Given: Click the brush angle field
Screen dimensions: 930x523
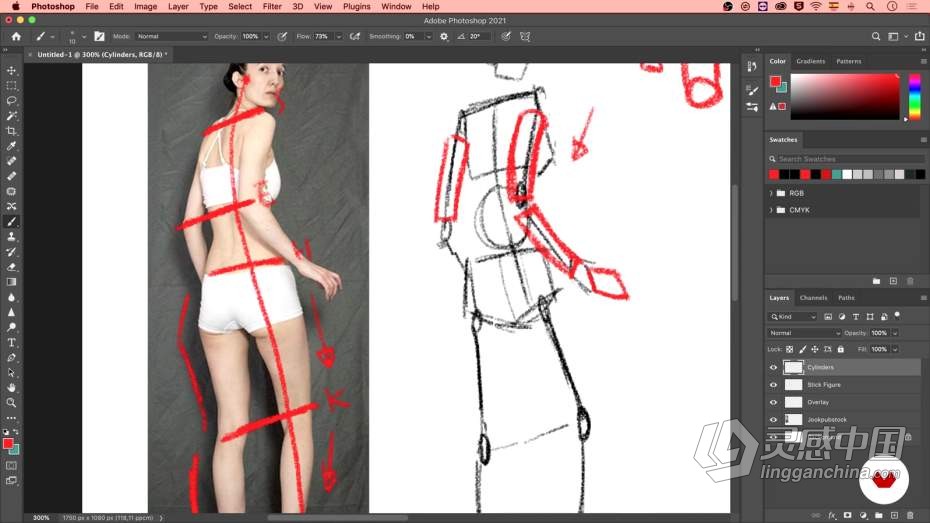Looking at the screenshot, I should [x=479, y=37].
